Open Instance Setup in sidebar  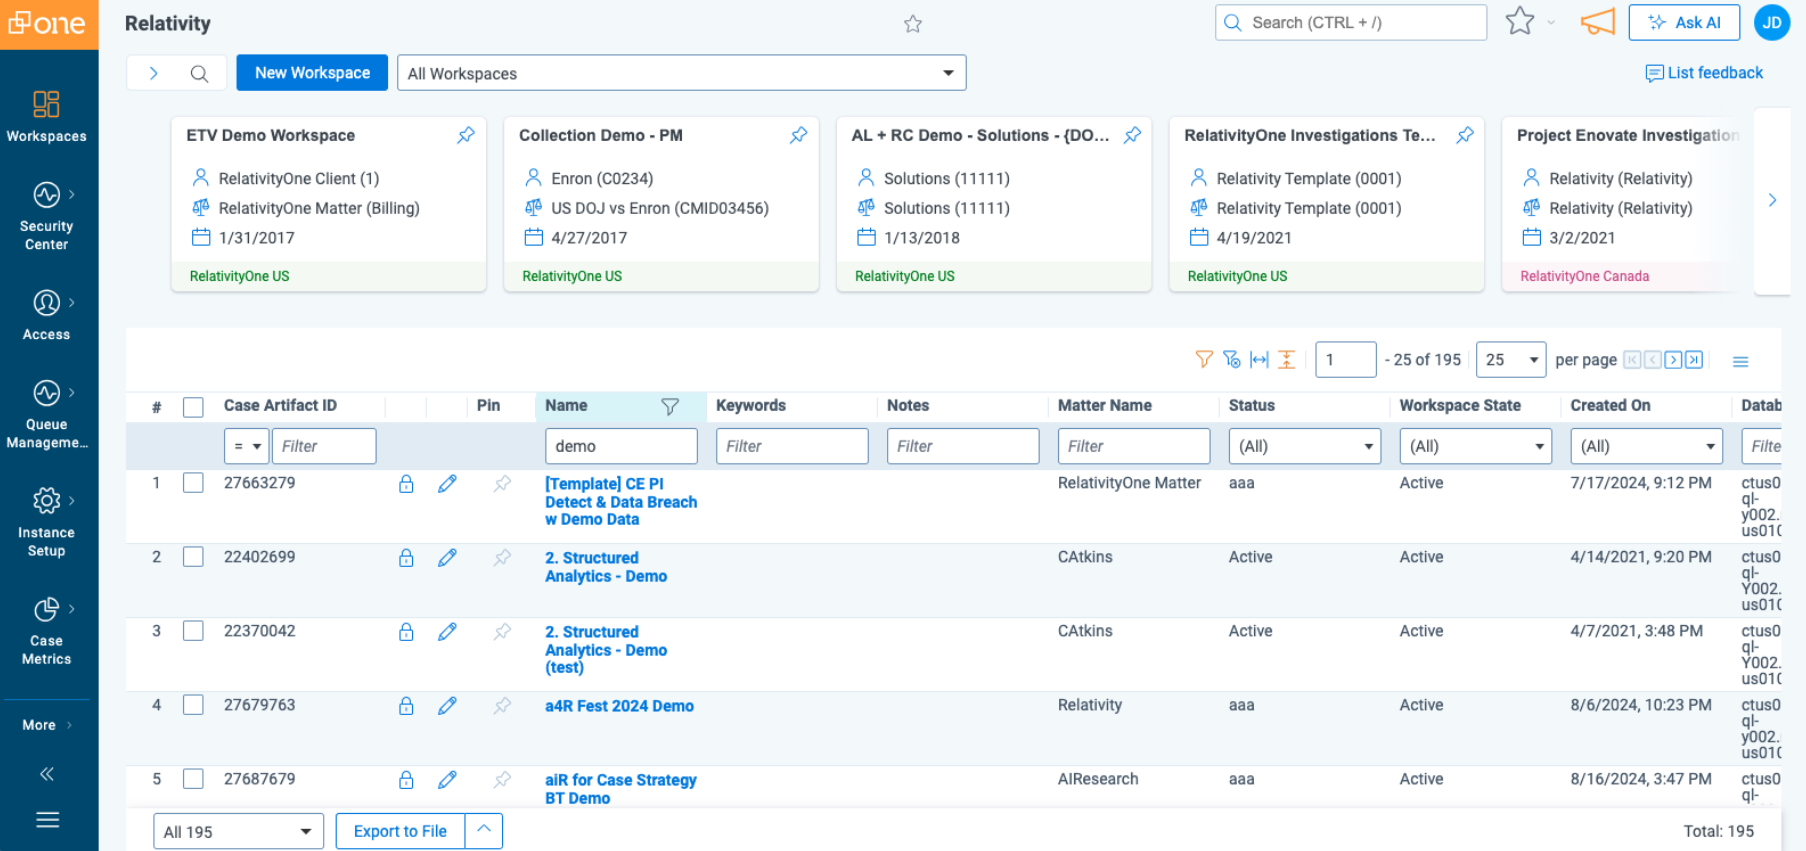click(47, 522)
